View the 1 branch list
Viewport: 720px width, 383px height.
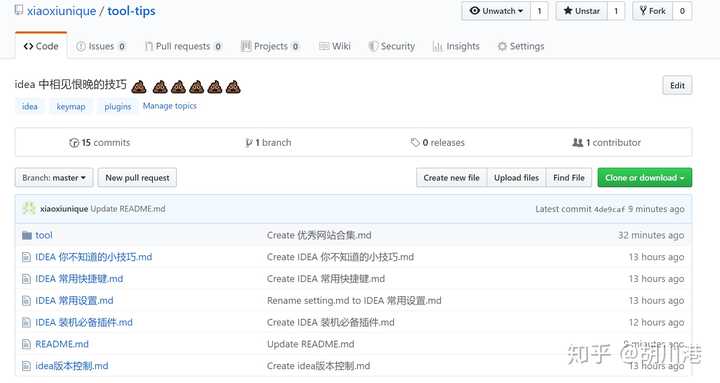coord(269,143)
